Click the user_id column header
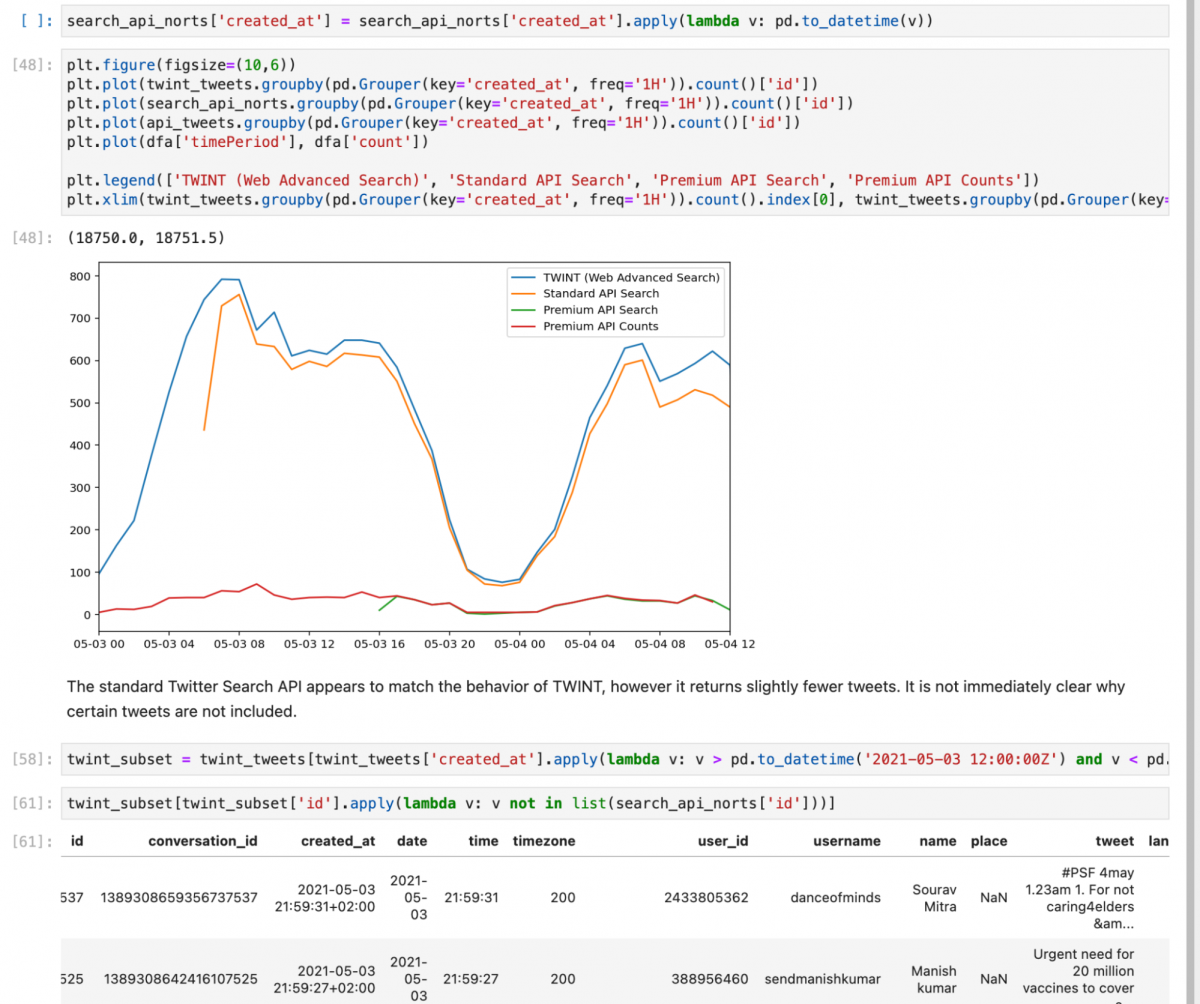This screenshot has height=1004, width=1200. 722,841
